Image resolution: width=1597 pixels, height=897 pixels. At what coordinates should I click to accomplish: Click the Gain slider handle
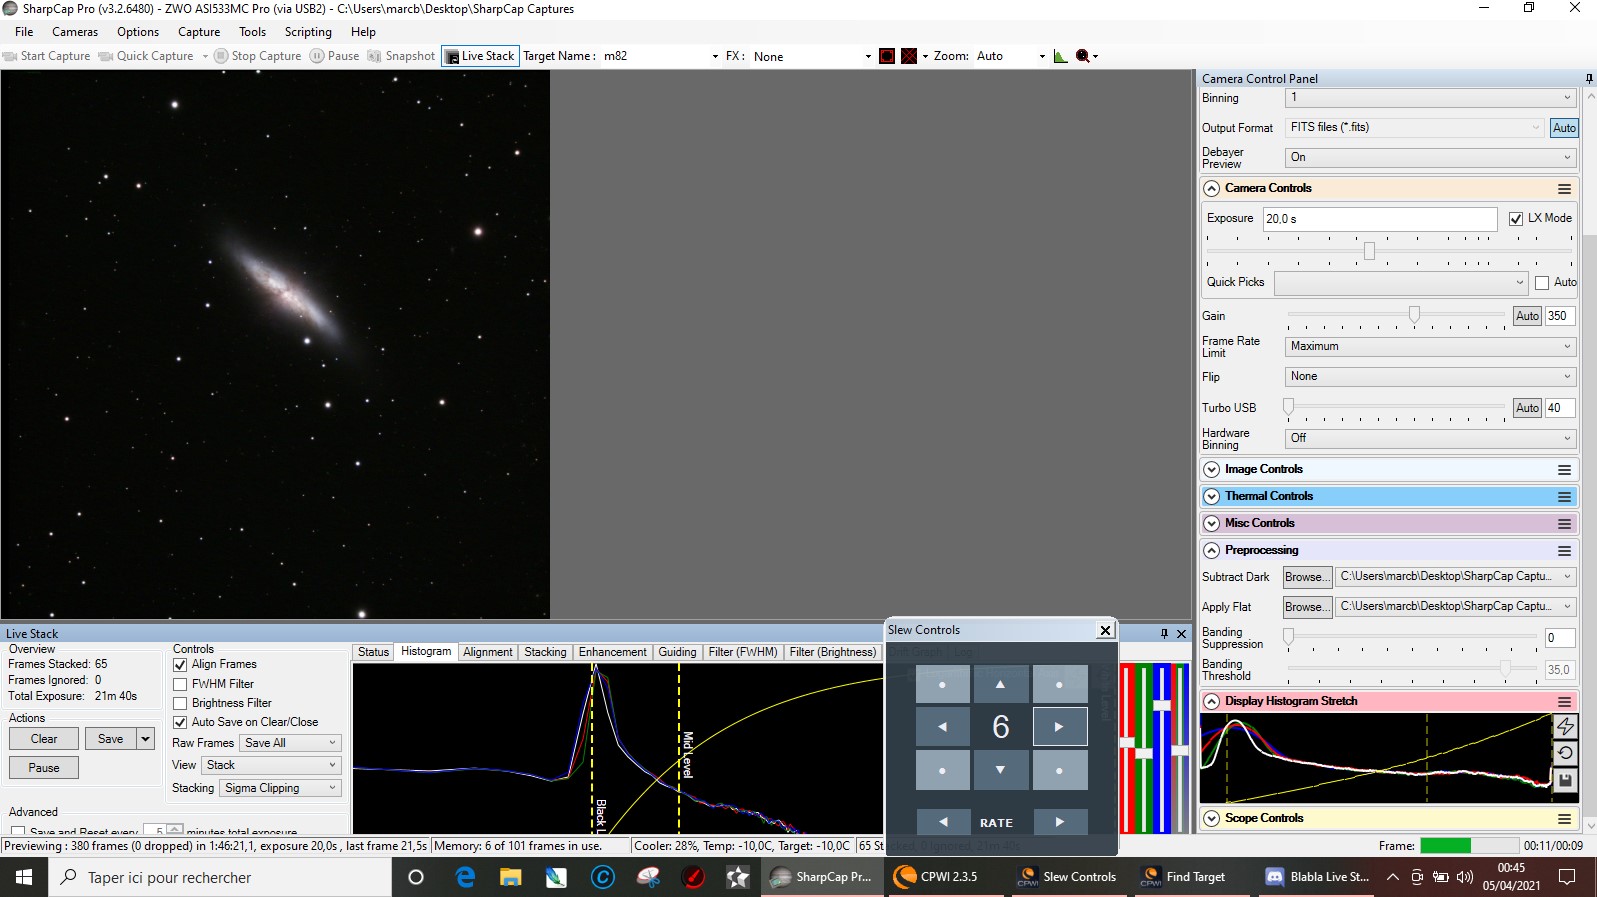pyautogui.click(x=1414, y=315)
